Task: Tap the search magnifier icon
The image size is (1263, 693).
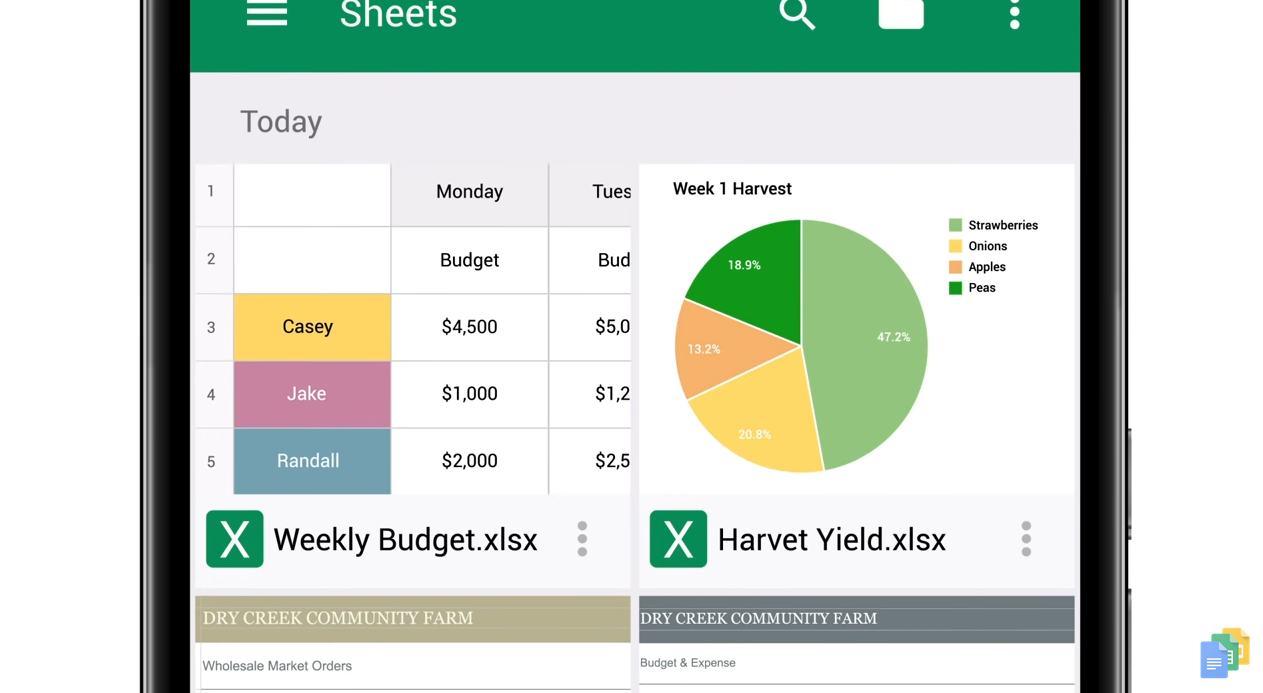Action: coord(797,14)
